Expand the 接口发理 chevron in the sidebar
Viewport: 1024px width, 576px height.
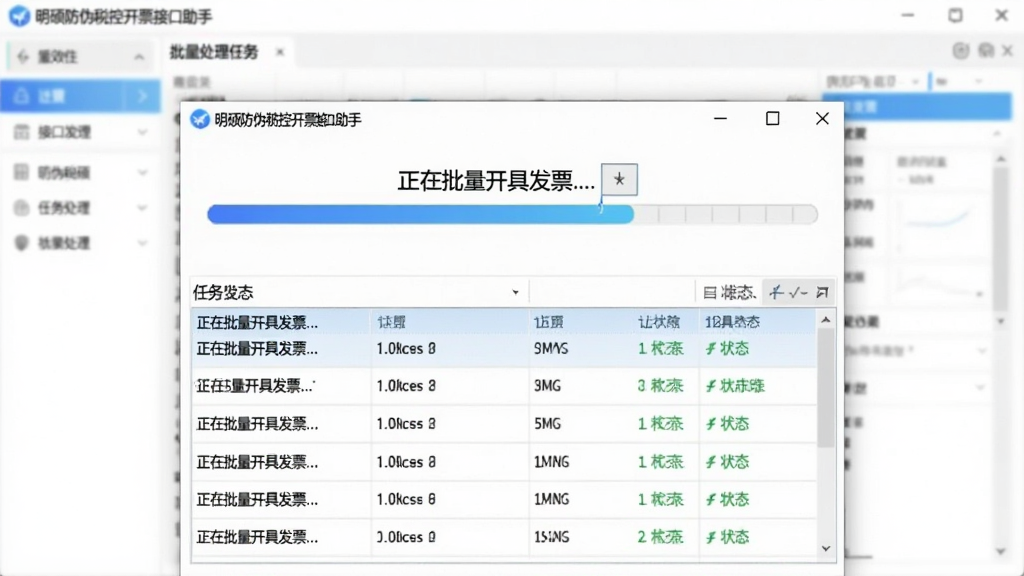tap(142, 133)
